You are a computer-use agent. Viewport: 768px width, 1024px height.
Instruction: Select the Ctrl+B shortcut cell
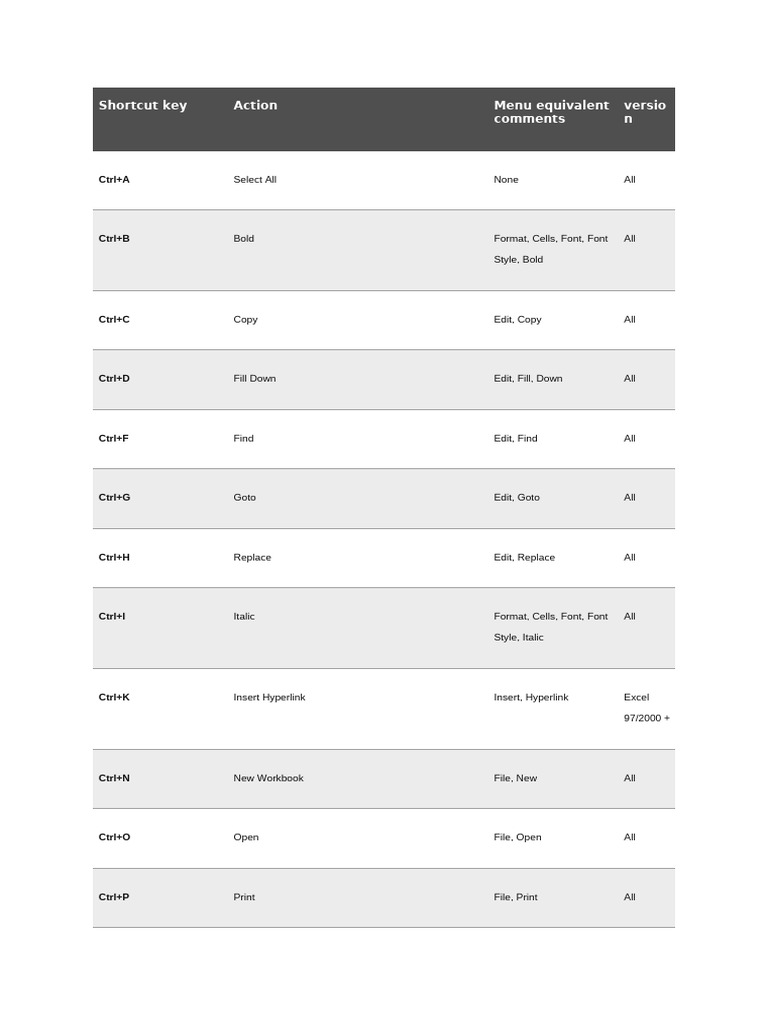click(x=114, y=239)
